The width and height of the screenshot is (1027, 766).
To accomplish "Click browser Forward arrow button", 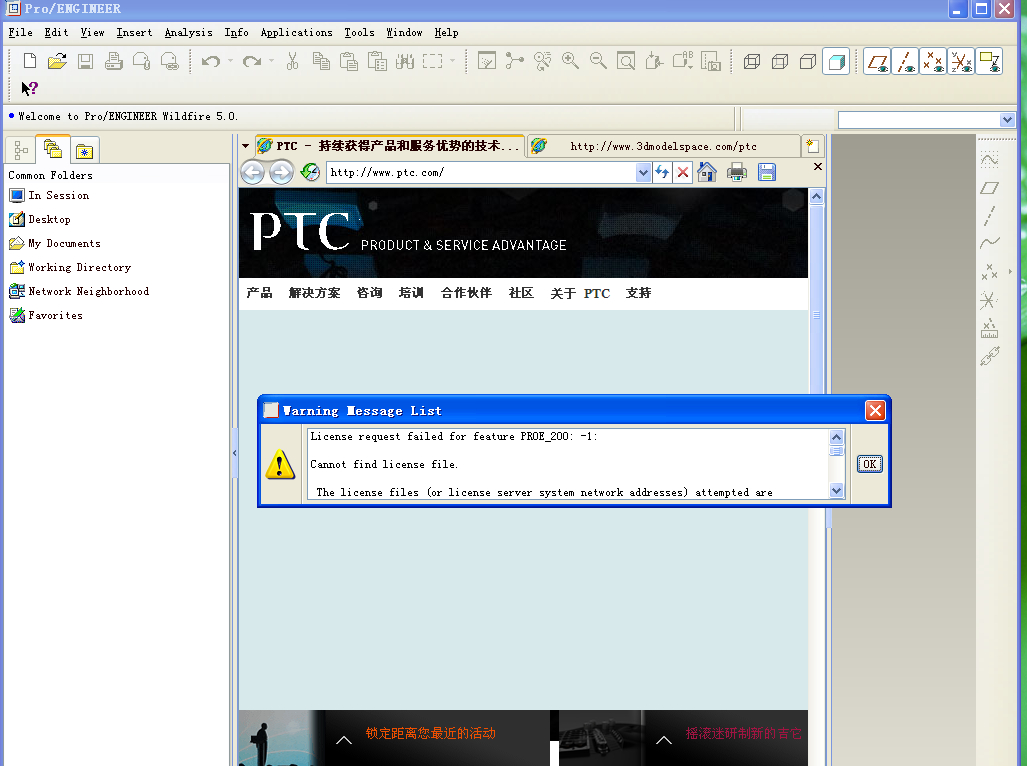I will [x=282, y=172].
